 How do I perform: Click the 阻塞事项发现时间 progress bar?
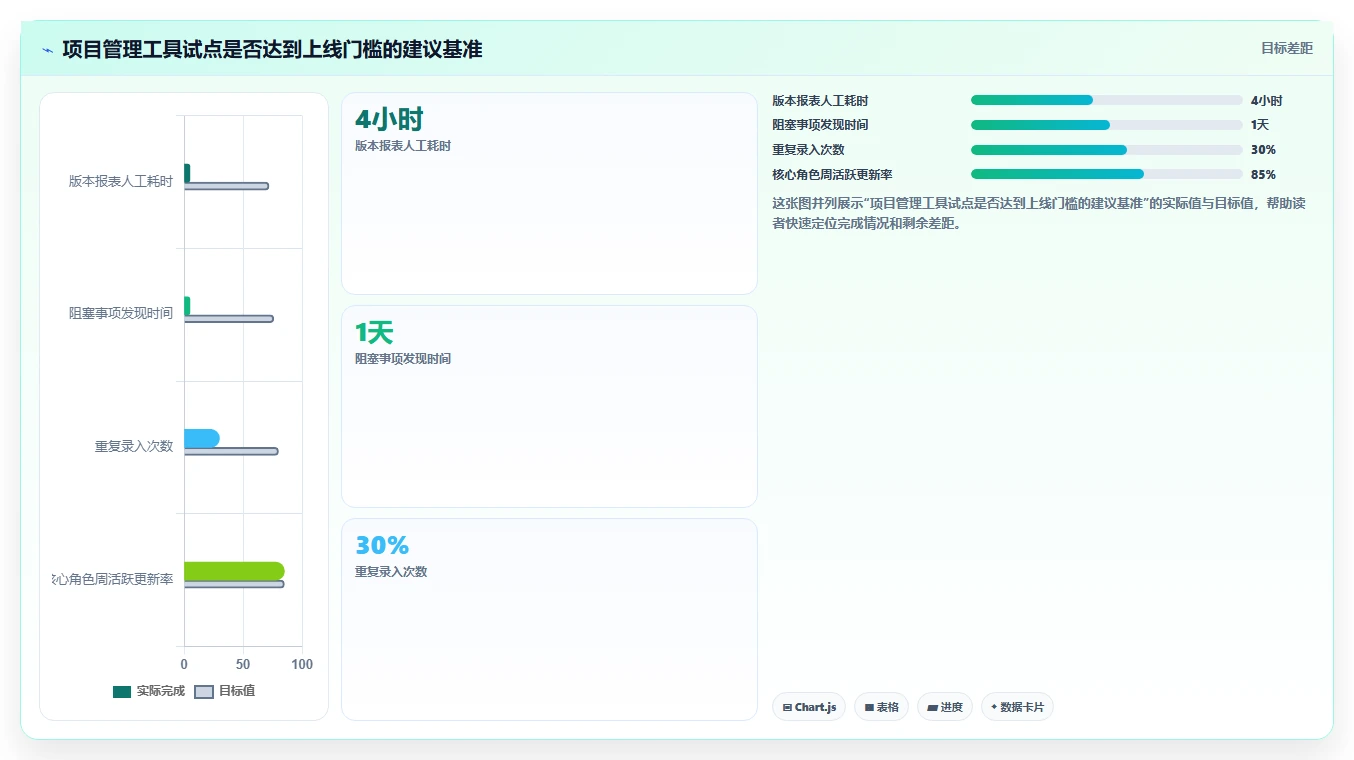tap(1107, 125)
